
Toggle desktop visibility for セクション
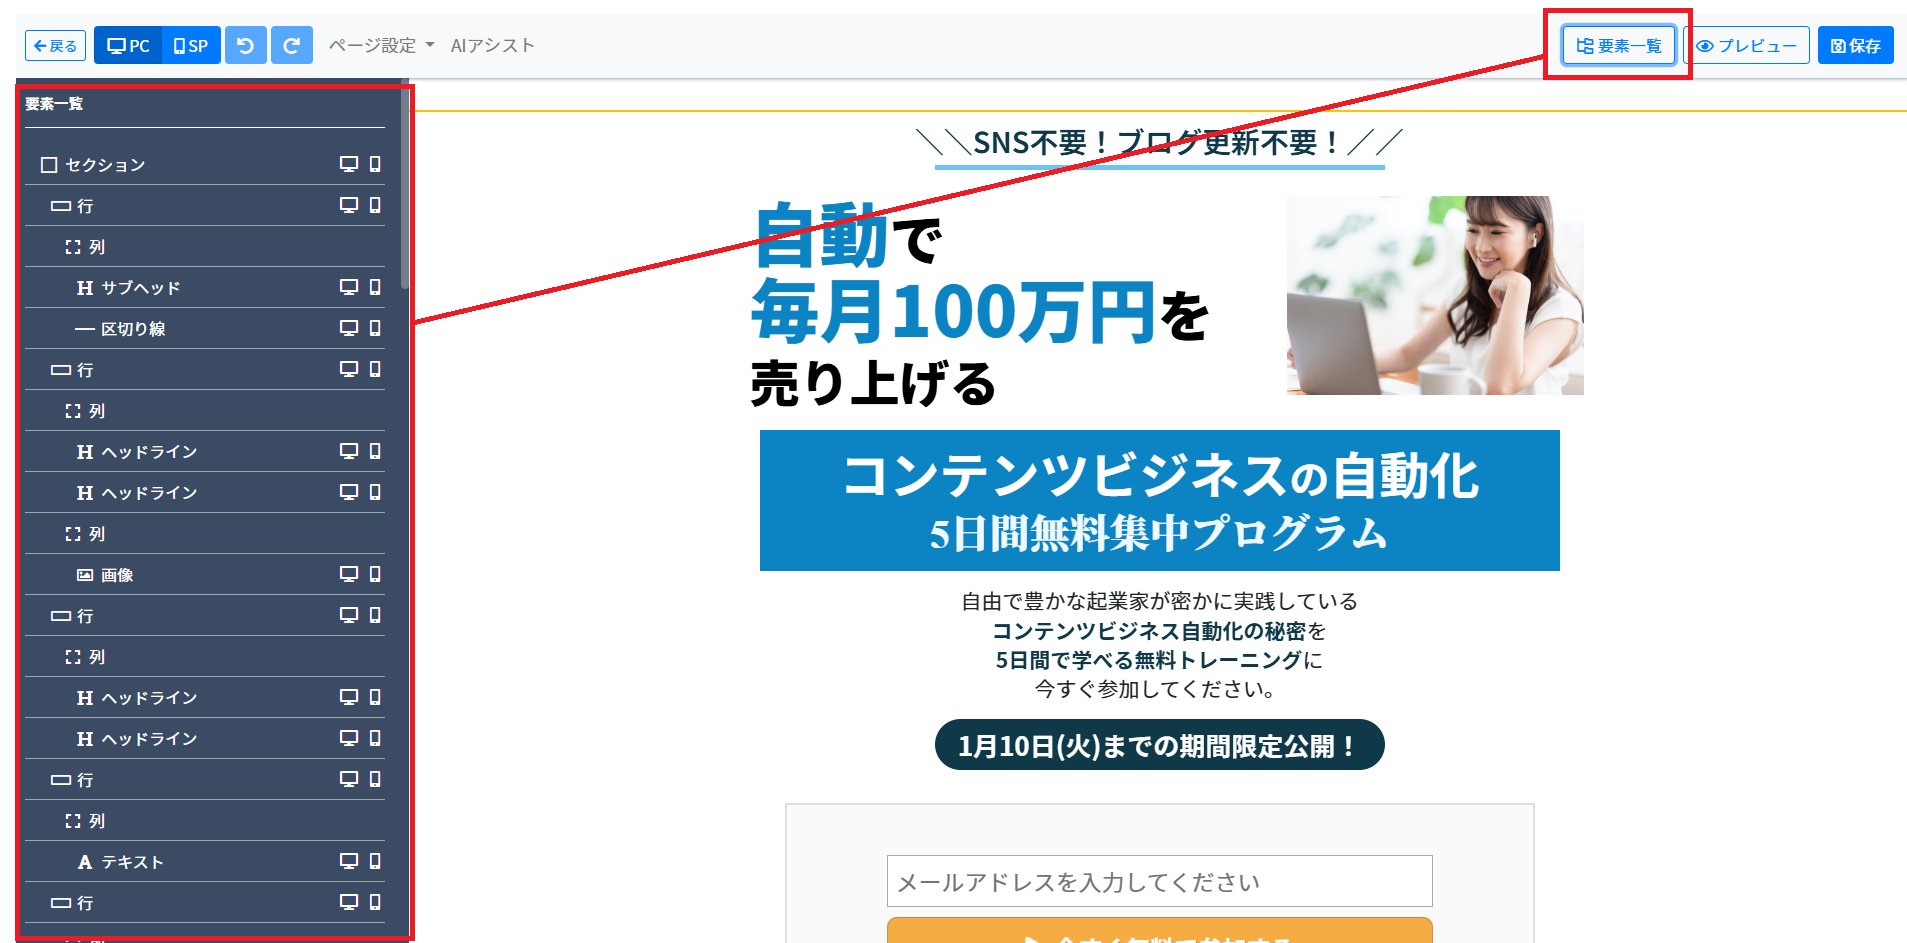coord(349,164)
